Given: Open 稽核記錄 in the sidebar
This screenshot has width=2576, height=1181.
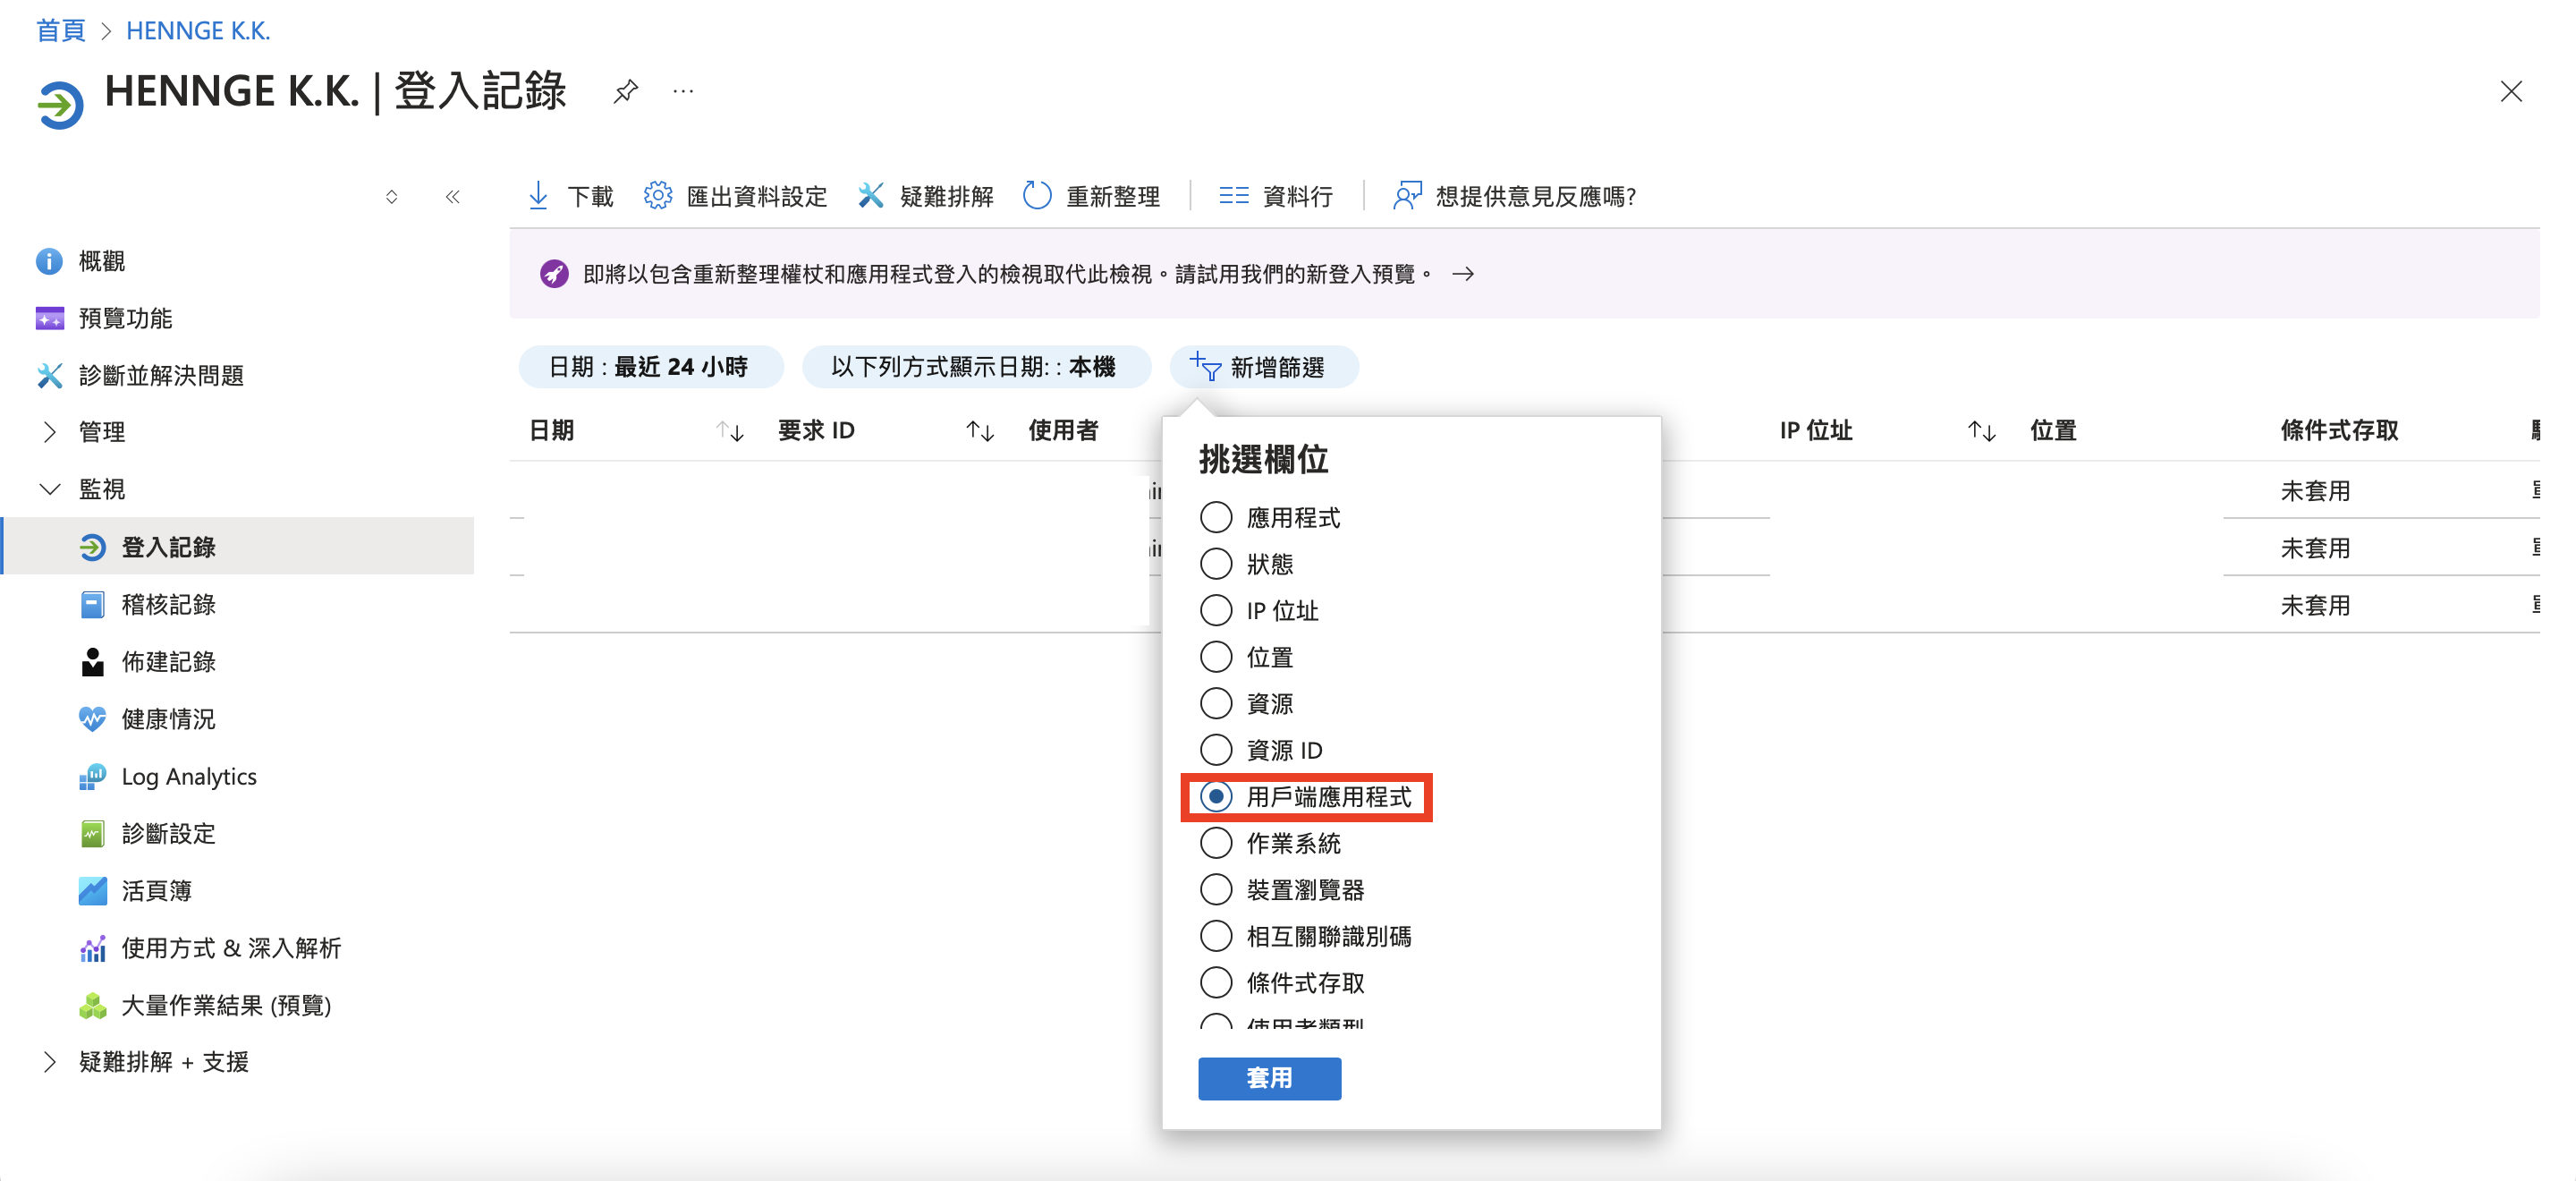Looking at the screenshot, I should pyautogui.click(x=168, y=604).
